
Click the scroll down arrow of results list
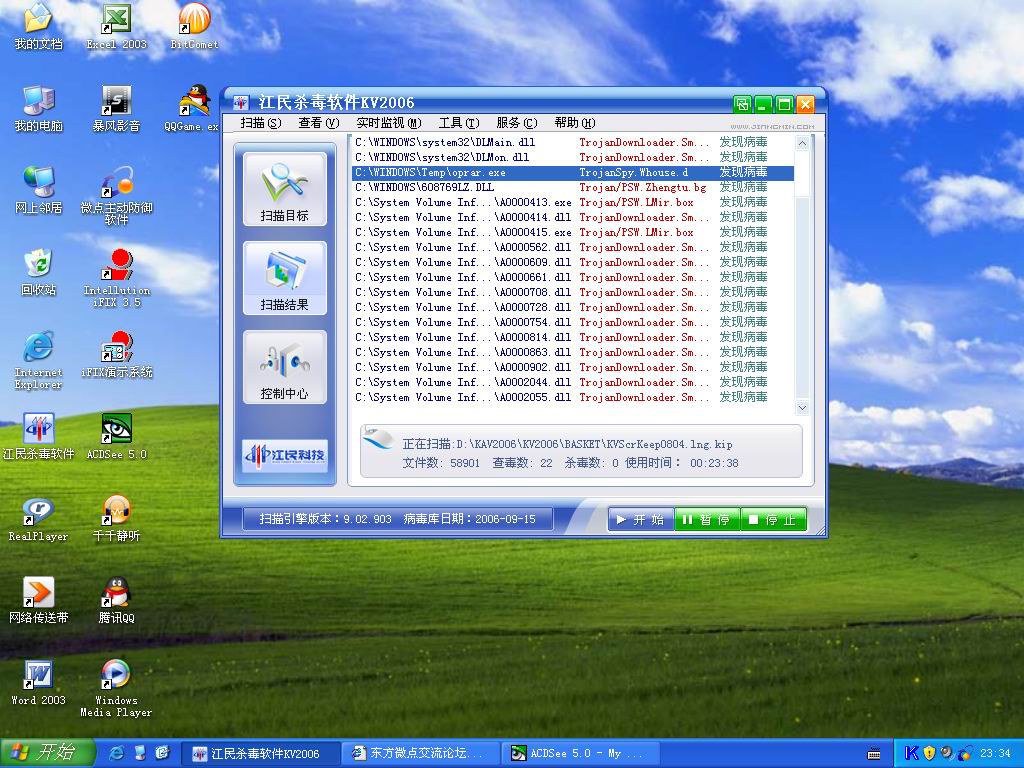click(x=802, y=408)
